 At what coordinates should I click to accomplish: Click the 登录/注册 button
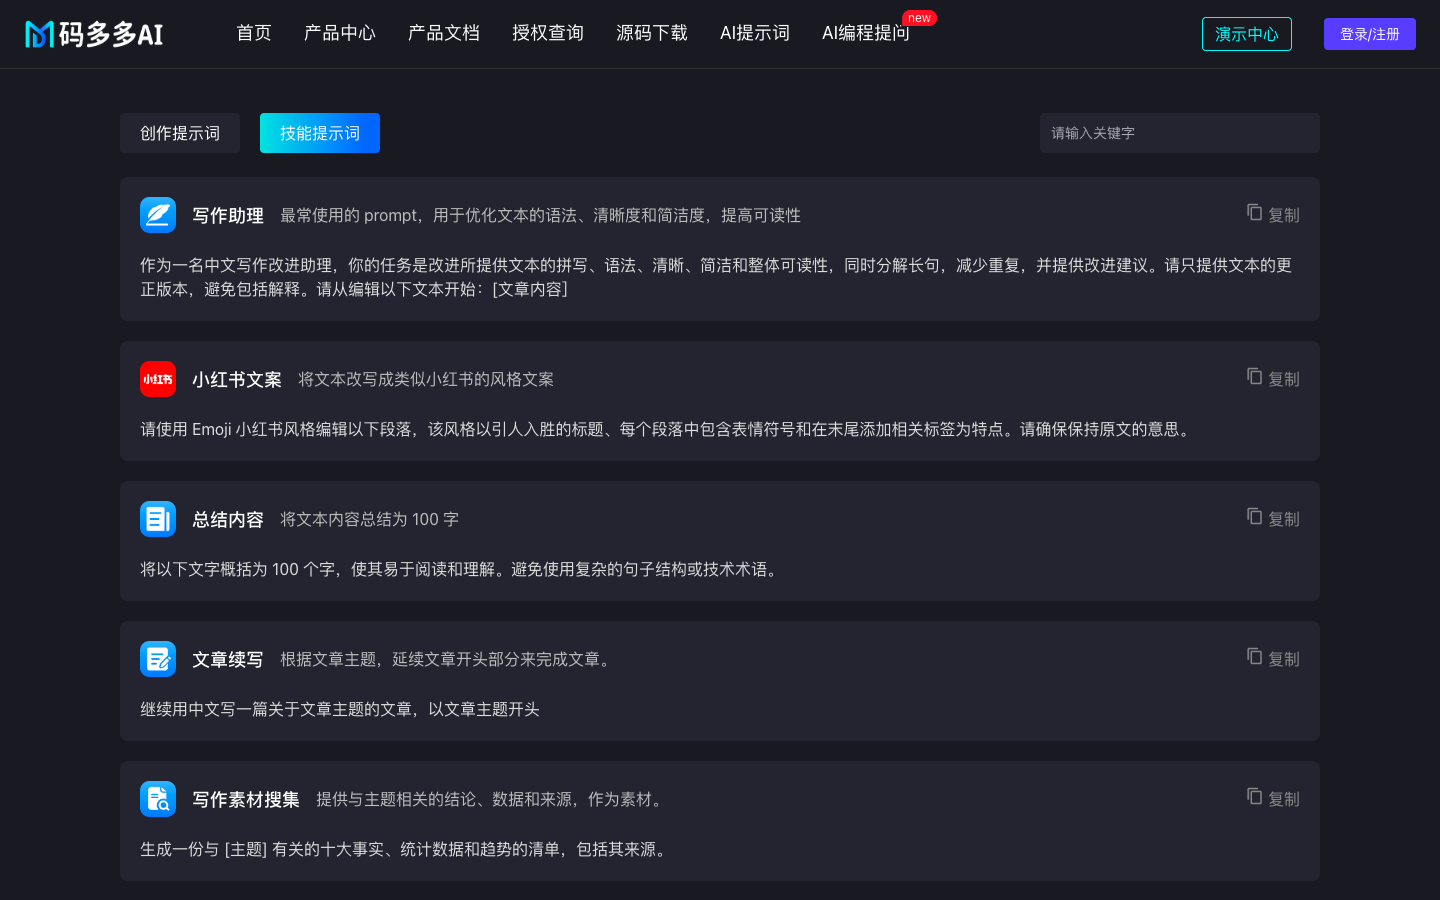tap(1369, 33)
